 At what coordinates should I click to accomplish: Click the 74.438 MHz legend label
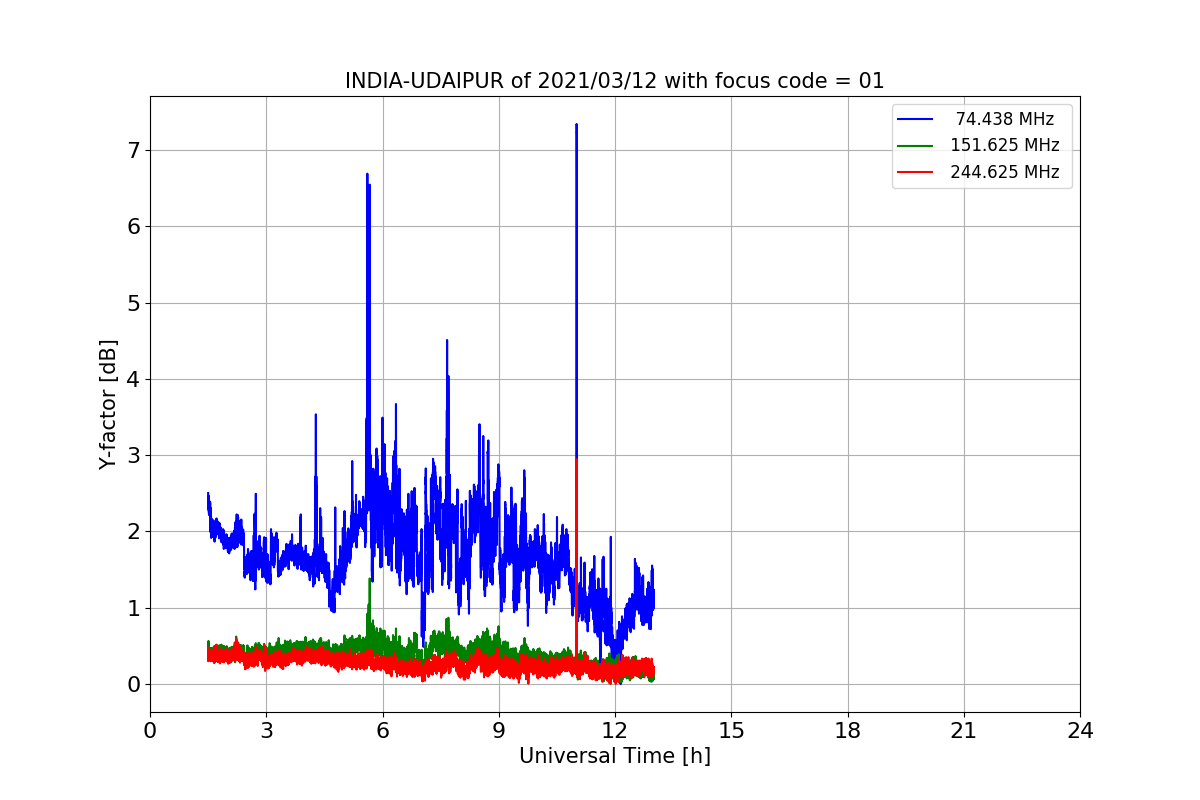click(x=1005, y=119)
